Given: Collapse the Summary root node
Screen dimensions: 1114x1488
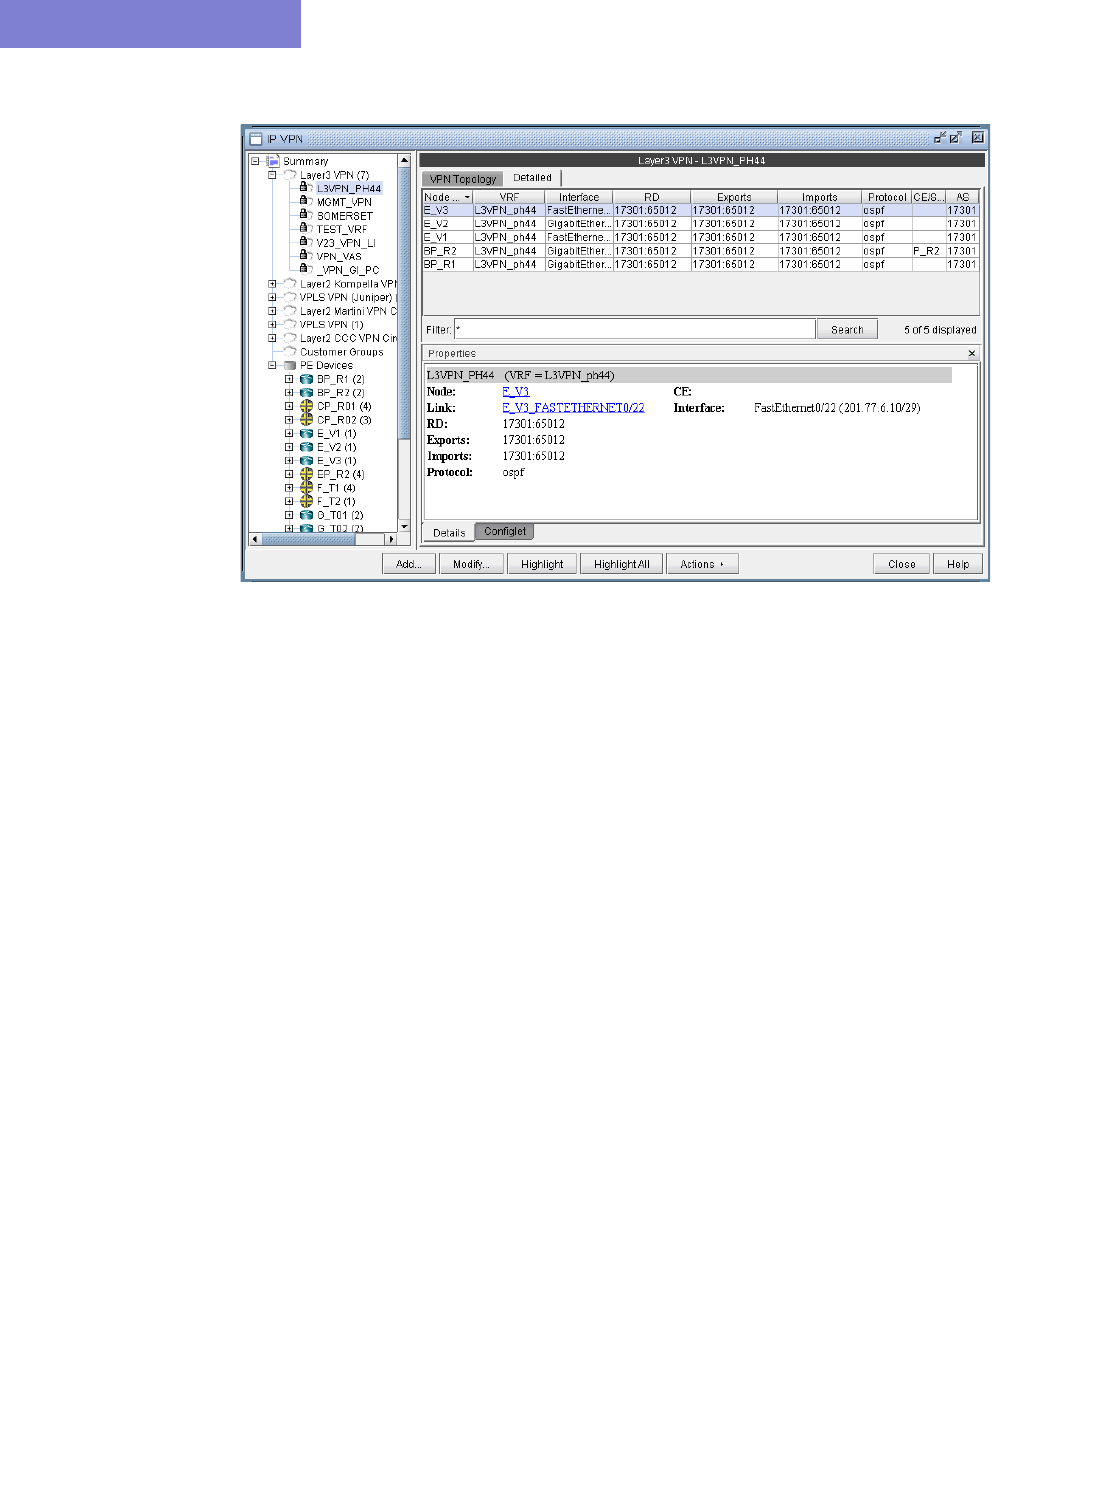Looking at the screenshot, I should pyautogui.click(x=255, y=161).
